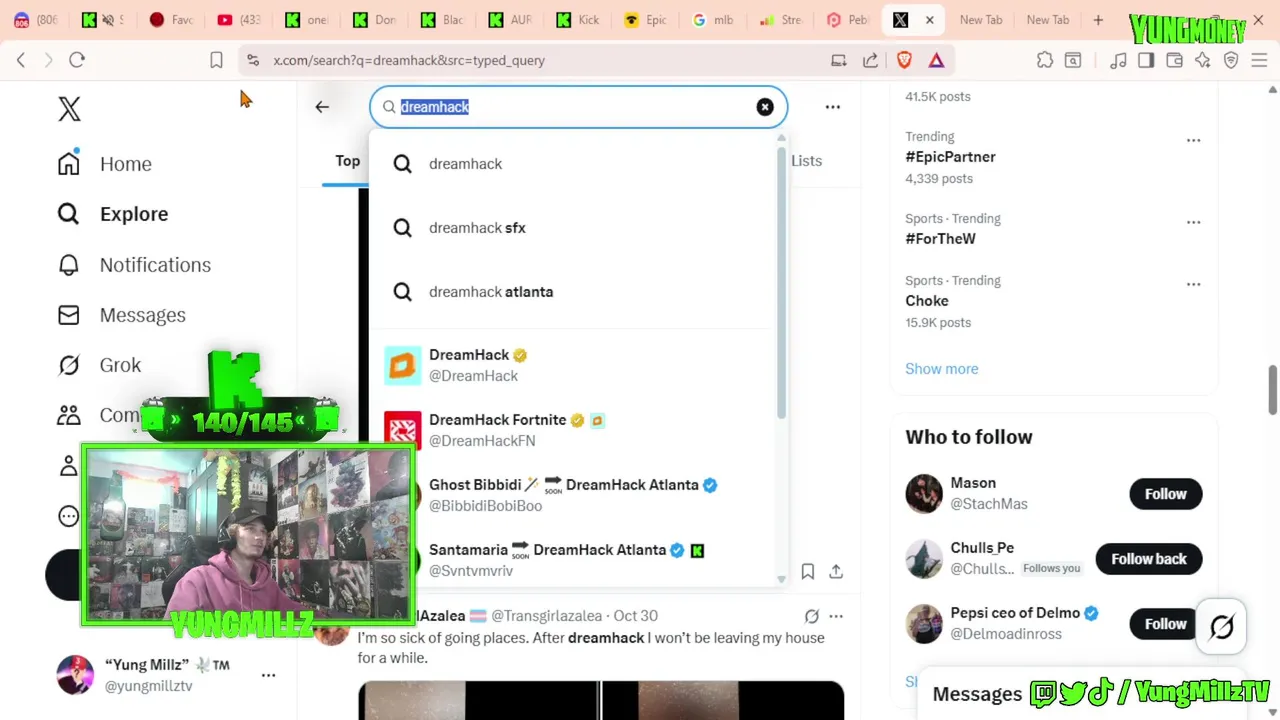Image resolution: width=1280 pixels, height=720 pixels.
Task: Bookmark the post with the bookmark icon
Action: pos(807,572)
